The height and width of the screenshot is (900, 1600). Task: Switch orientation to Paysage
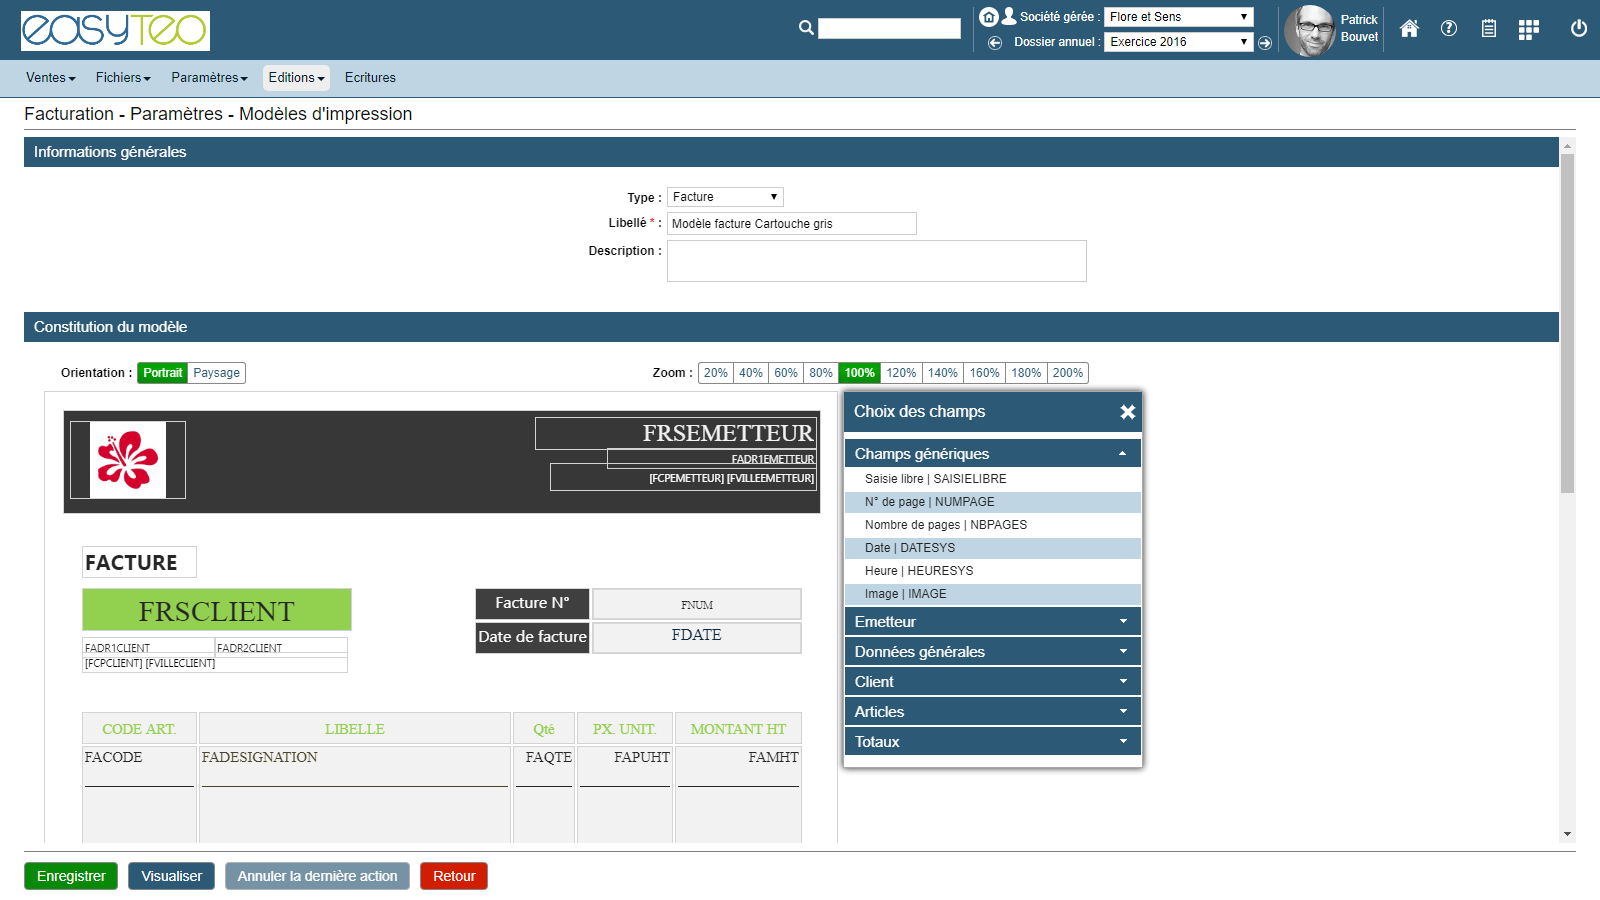pyautogui.click(x=216, y=373)
